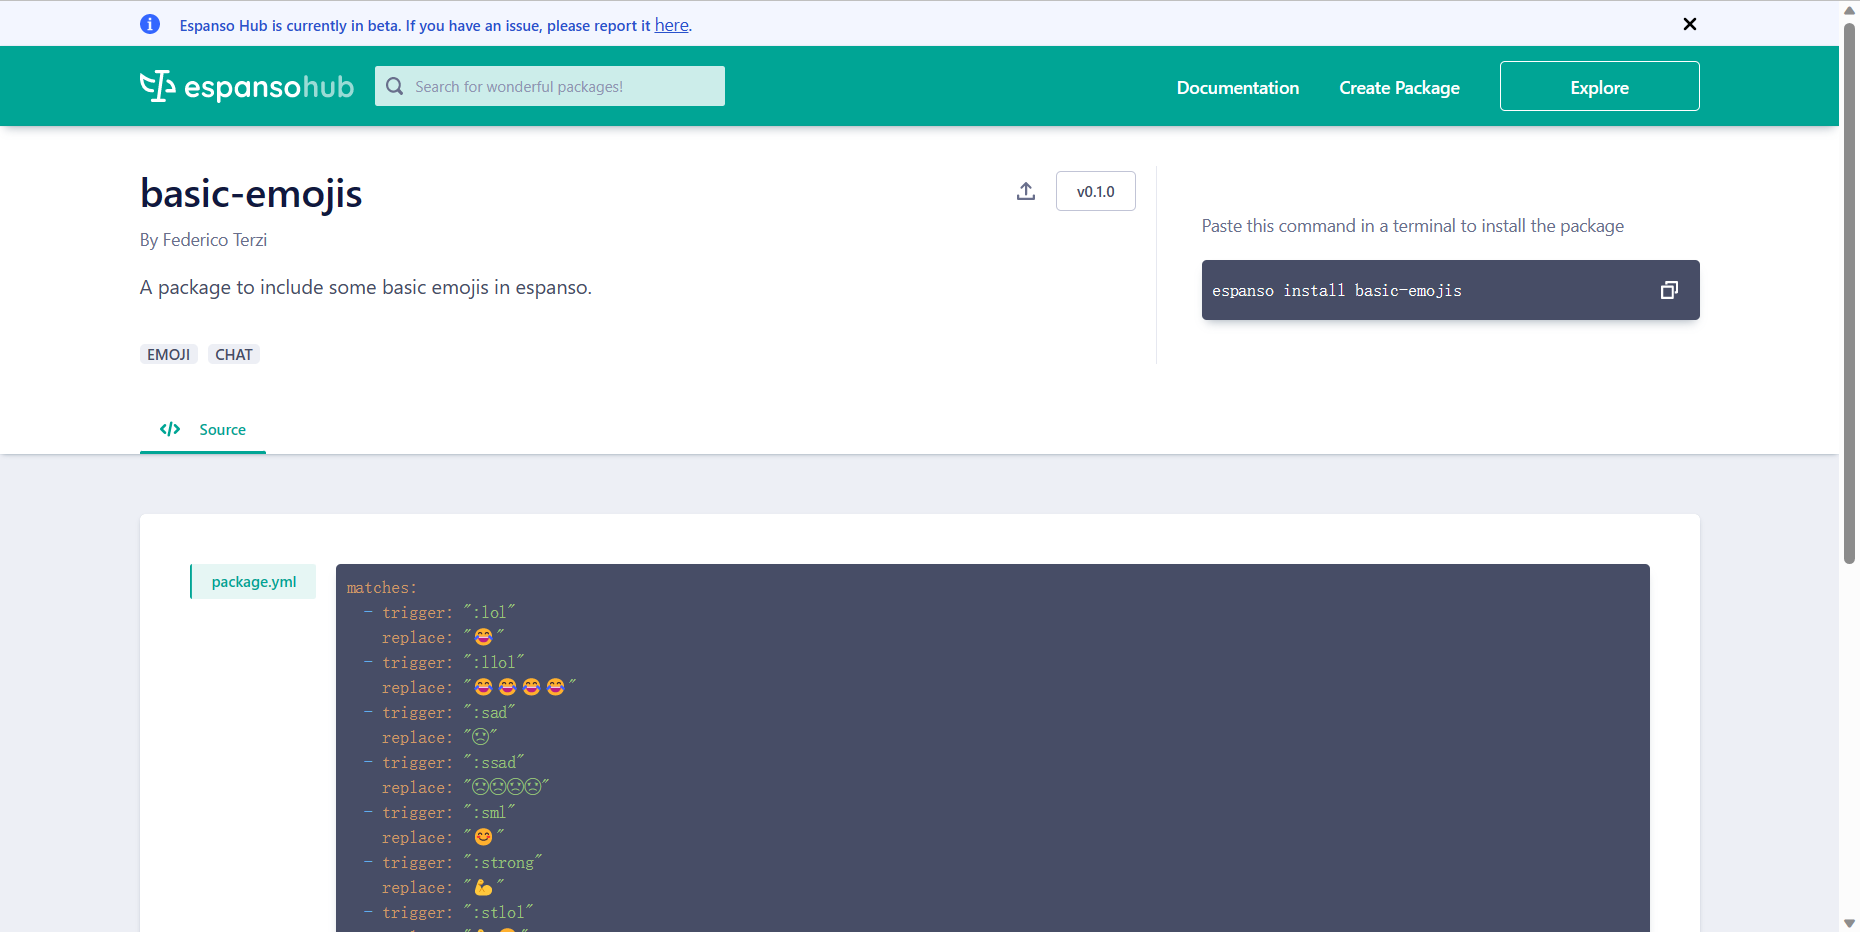Click the basic-emojis title
The width and height of the screenshot is (1860, 932).
tap(251, 193)
